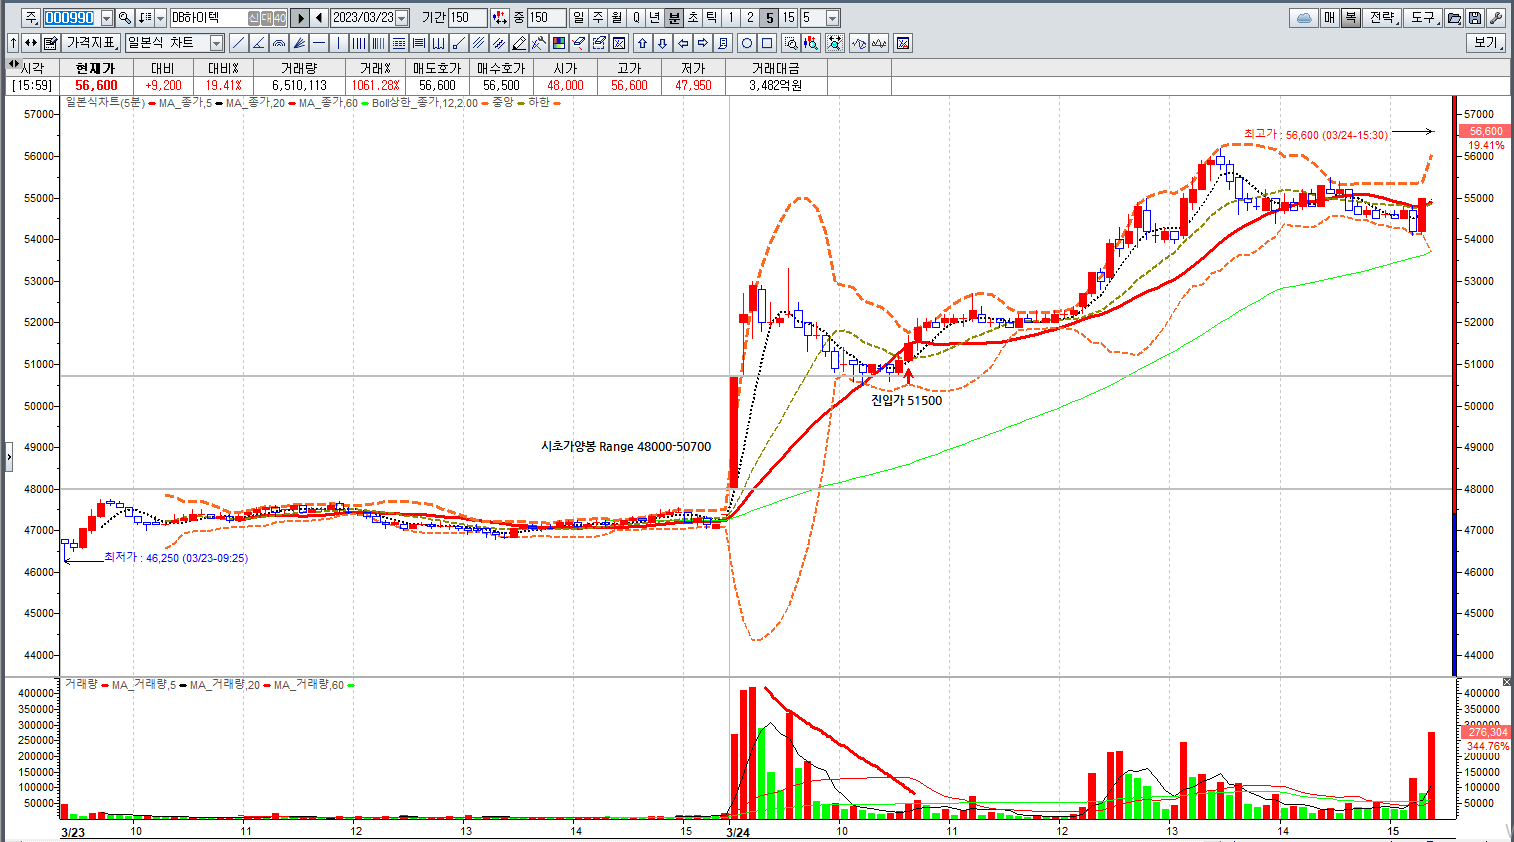Close the volume panel with X button
This screenshot has width=1514, height=842.
[x=1507, y=682]
